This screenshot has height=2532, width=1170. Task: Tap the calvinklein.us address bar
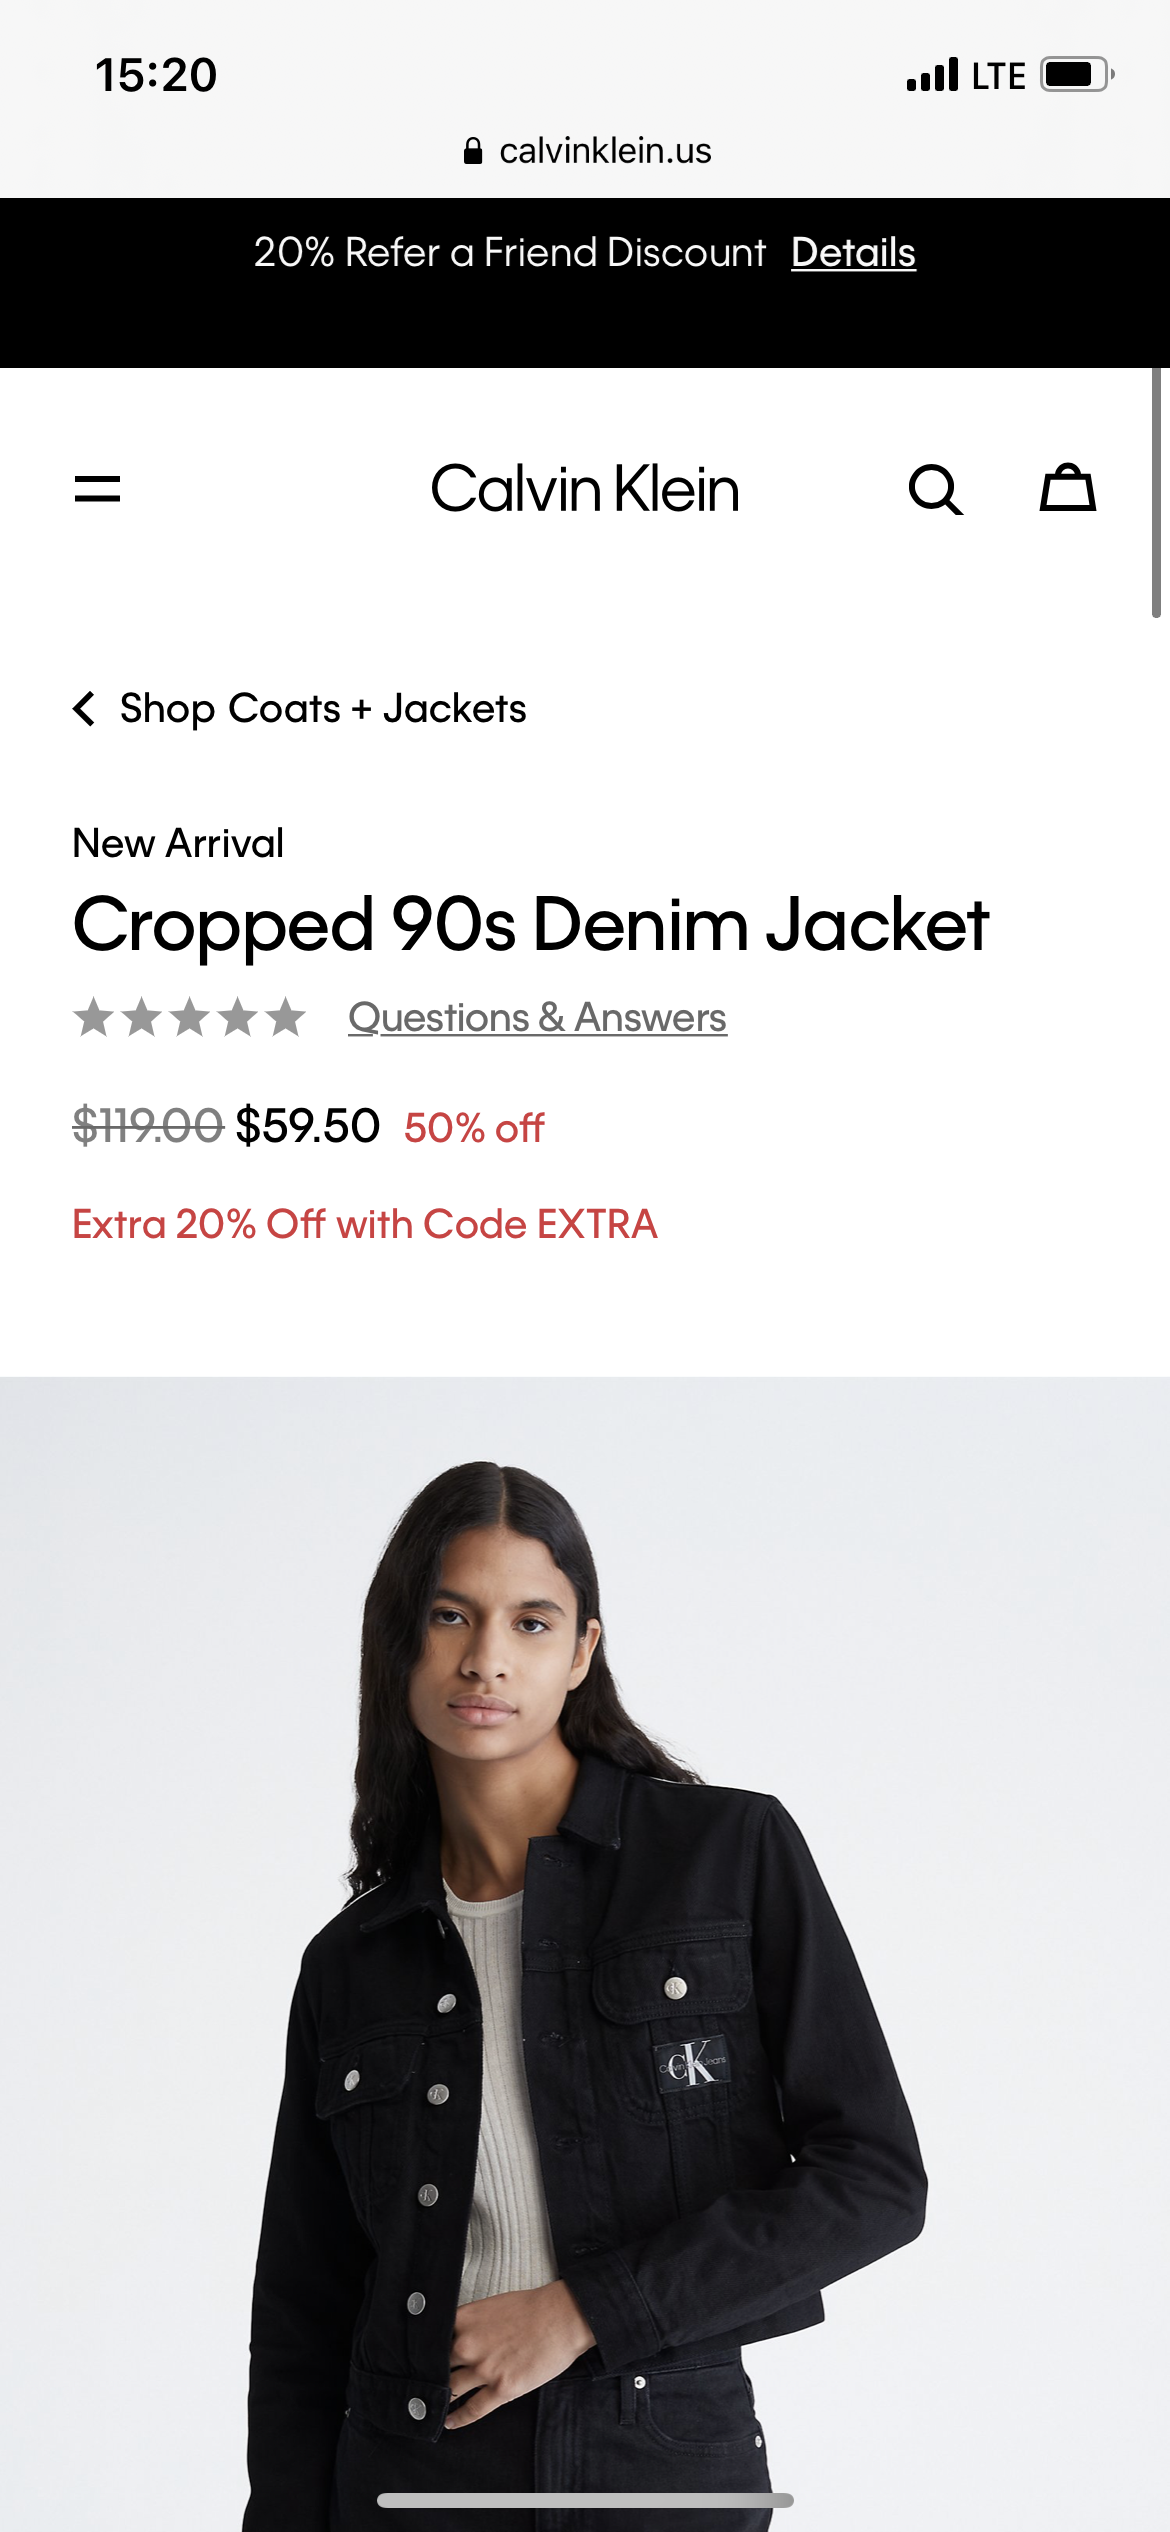tap(587, 151)
